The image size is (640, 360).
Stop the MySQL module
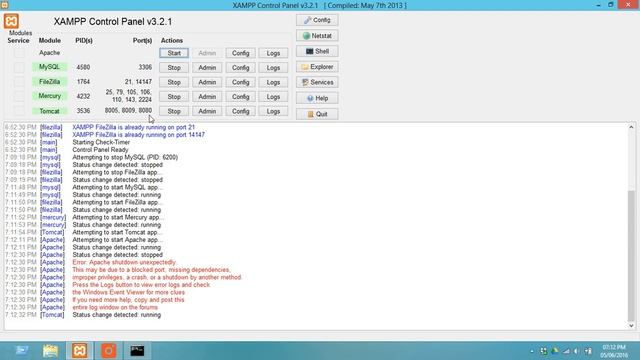tap(174, 68)
